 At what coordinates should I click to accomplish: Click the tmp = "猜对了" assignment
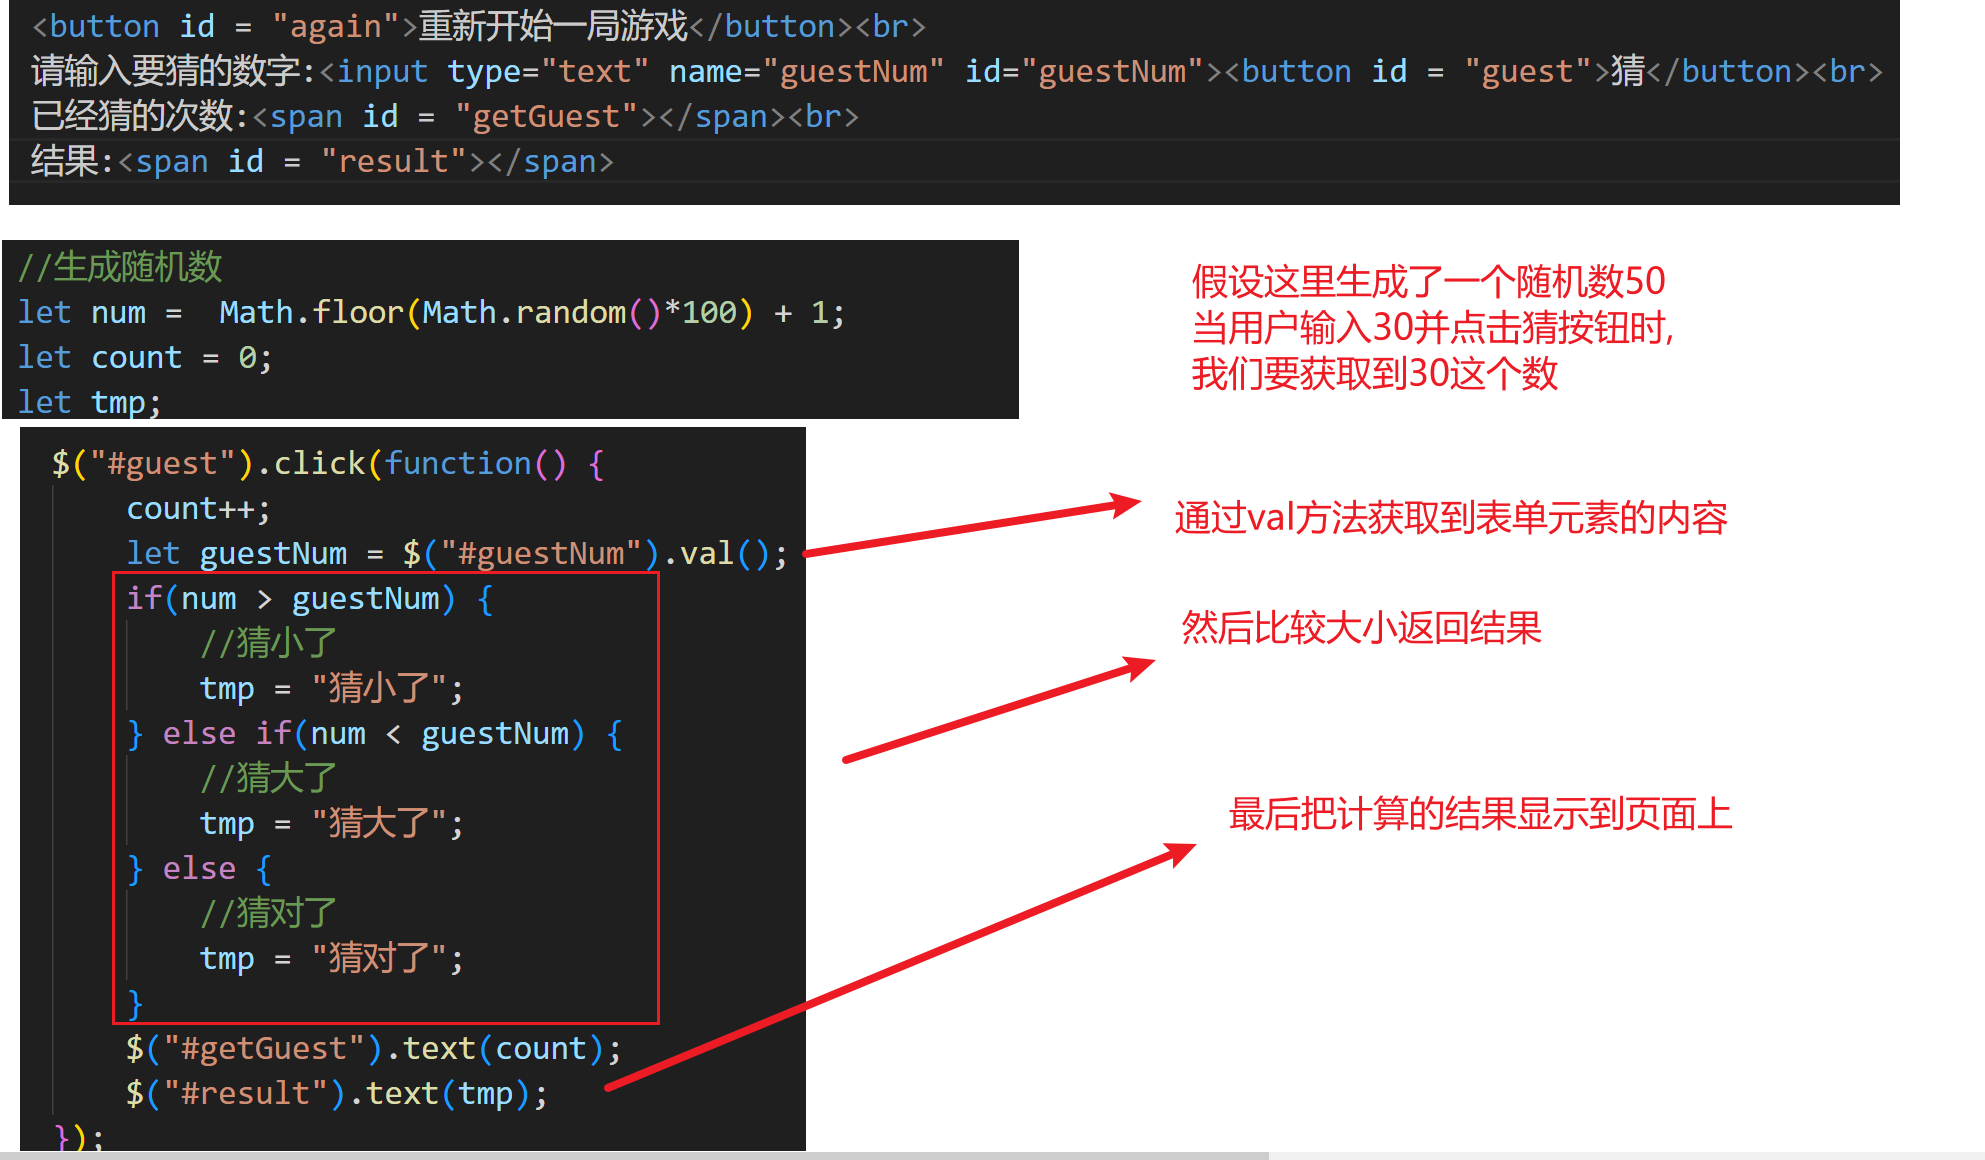(331, 959)
